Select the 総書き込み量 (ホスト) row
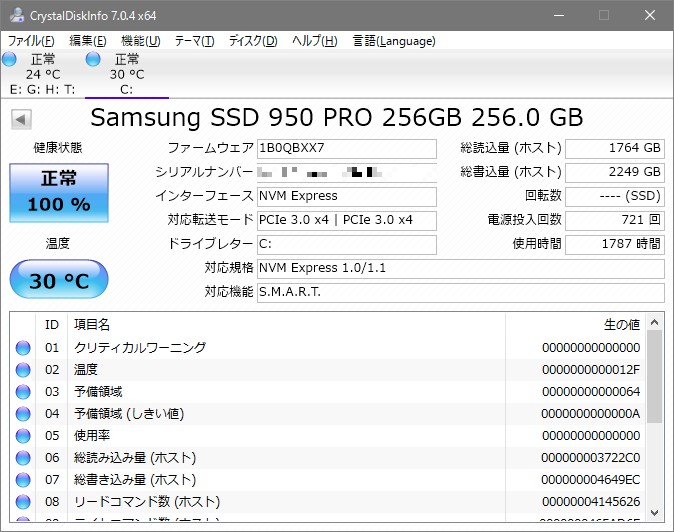Viewport: 674px width, 532px height. tap(327, 480)
